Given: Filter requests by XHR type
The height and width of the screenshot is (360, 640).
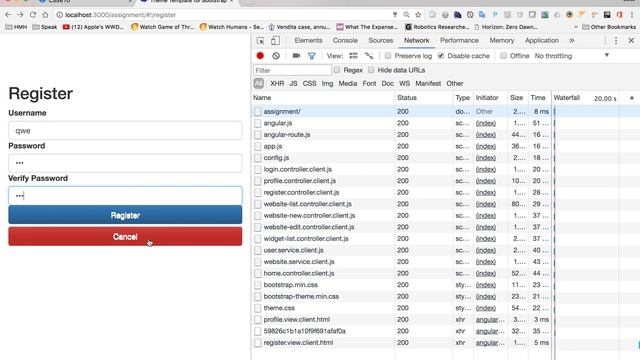Looking at the screenshot, I should click(x=277, y=83).
